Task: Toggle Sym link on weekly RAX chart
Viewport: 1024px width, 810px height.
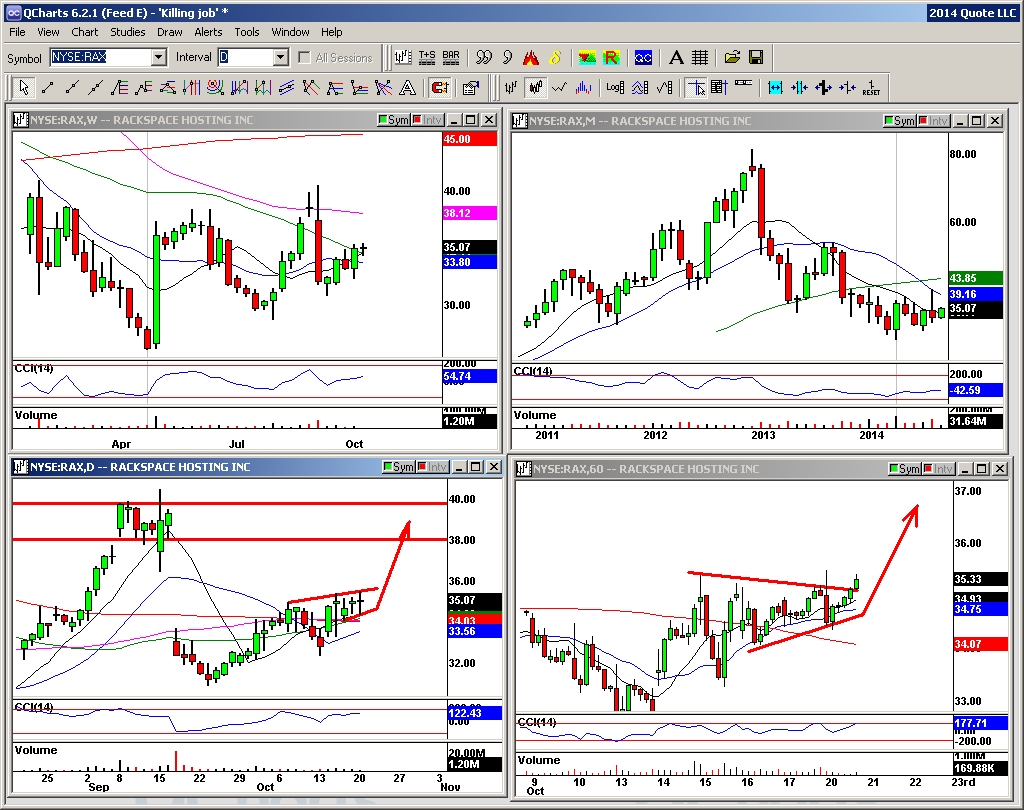Action: (x=394, y=120)
